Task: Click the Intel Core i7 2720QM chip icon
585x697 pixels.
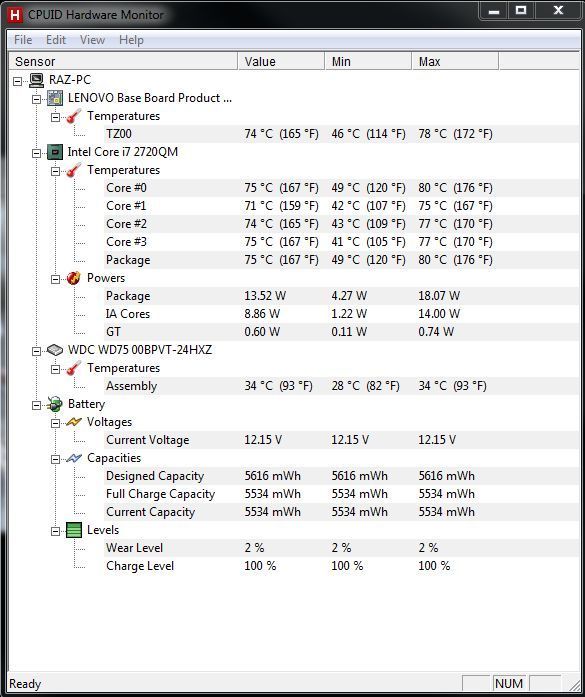Action: (x=55, y=152)
